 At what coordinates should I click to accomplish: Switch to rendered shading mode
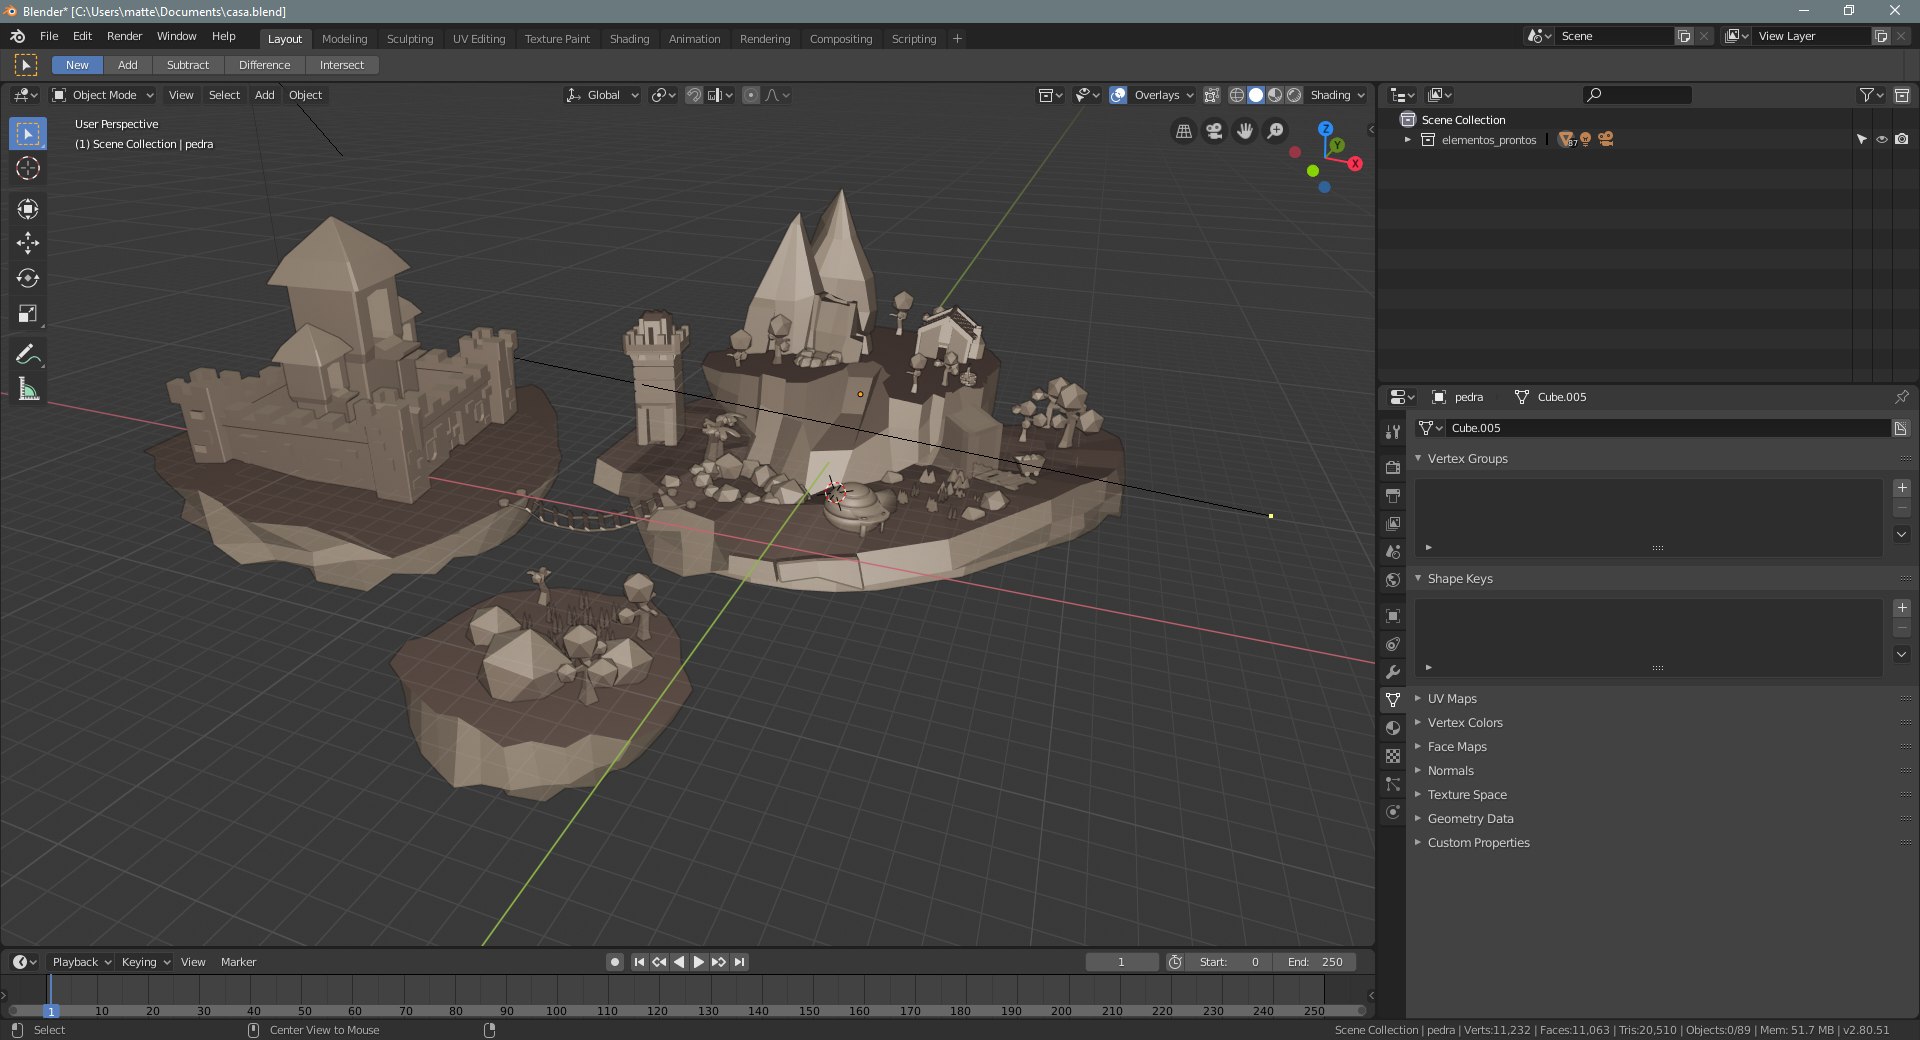pos(1294,95)
